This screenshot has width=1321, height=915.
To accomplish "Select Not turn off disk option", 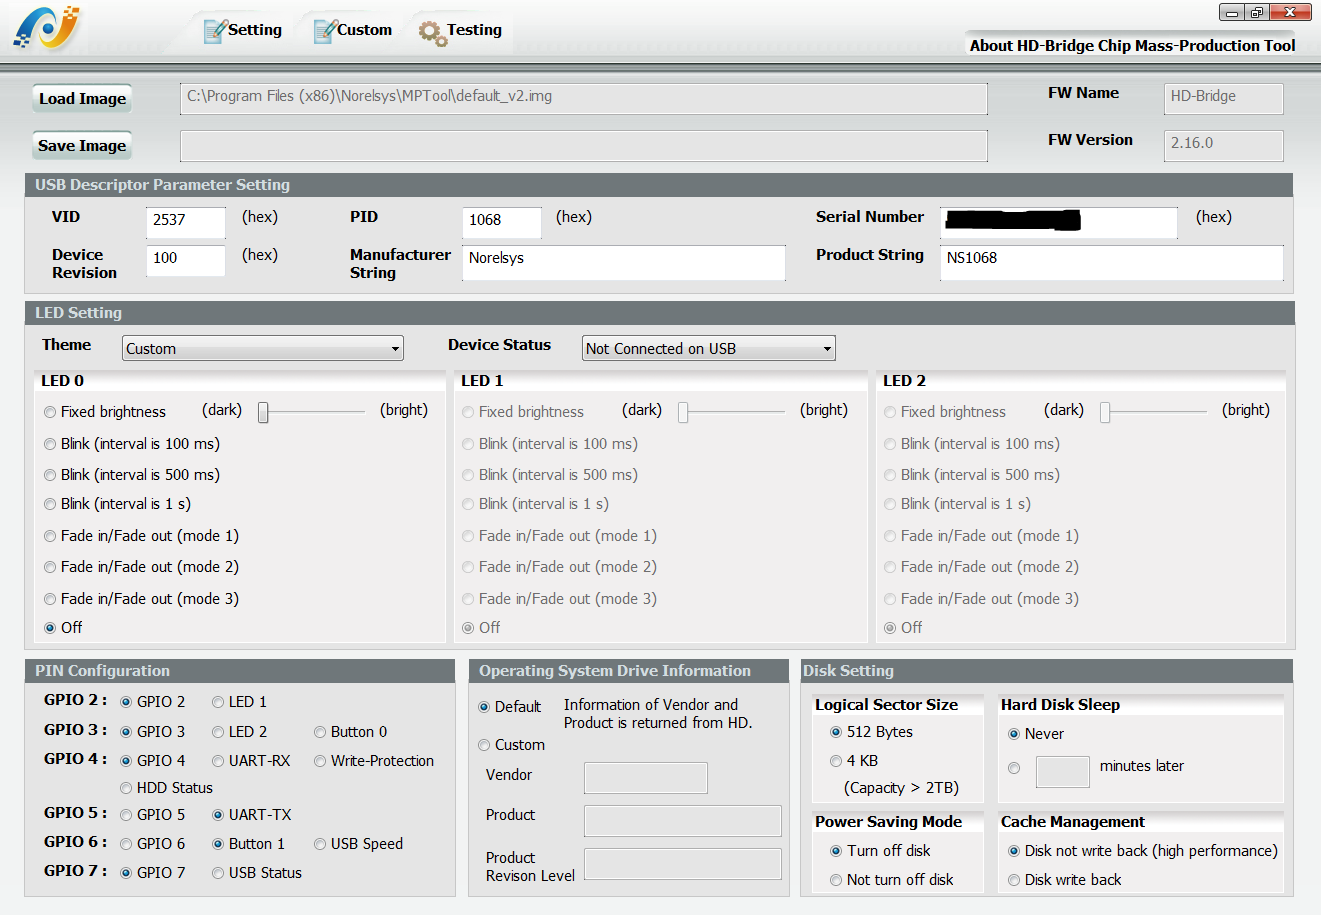I will [x=892, y=880].
